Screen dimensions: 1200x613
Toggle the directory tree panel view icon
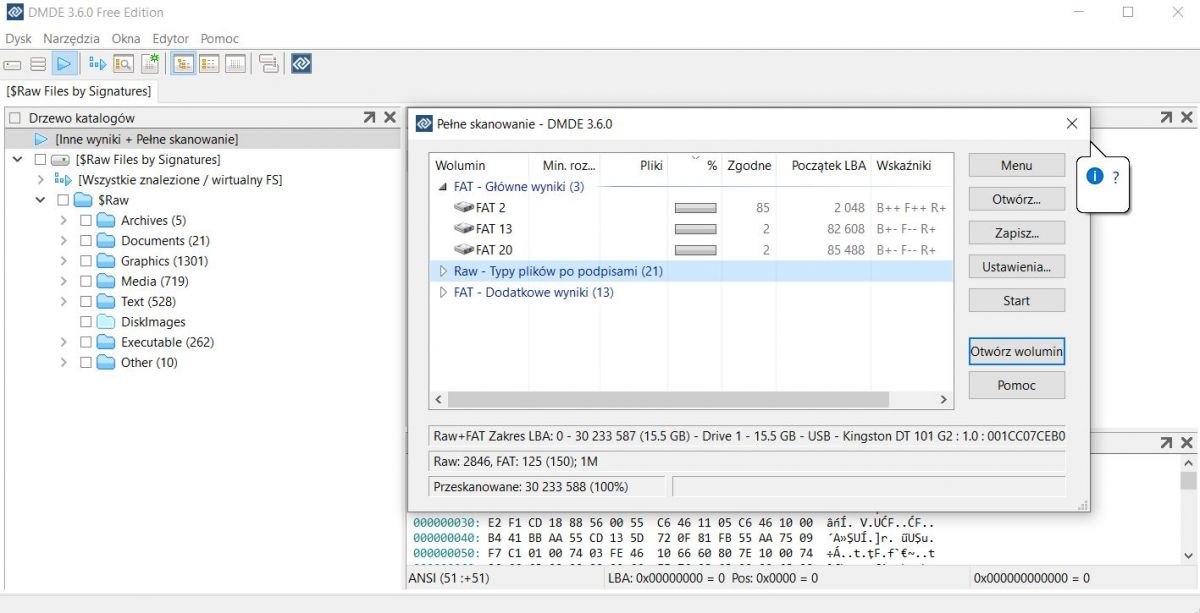(x=183, y=64)
